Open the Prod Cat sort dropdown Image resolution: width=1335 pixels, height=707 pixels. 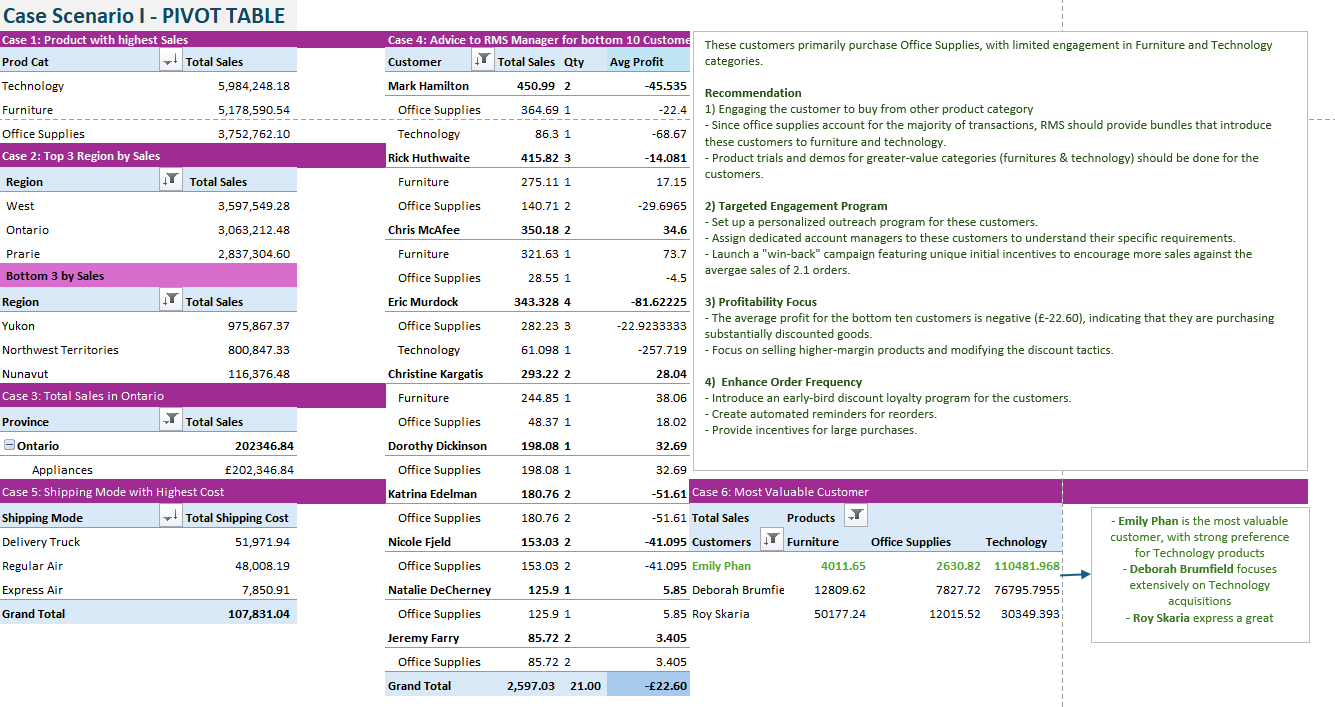coord(171,62)
